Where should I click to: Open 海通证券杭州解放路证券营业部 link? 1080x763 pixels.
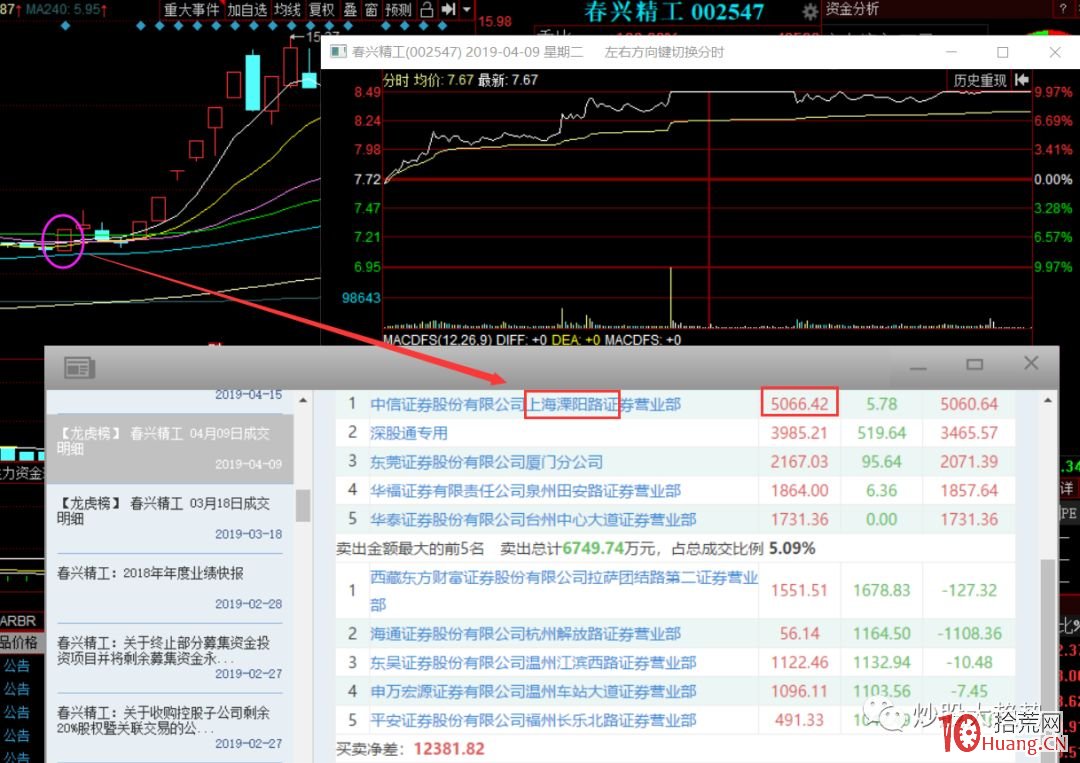click(x=526, y=634)
